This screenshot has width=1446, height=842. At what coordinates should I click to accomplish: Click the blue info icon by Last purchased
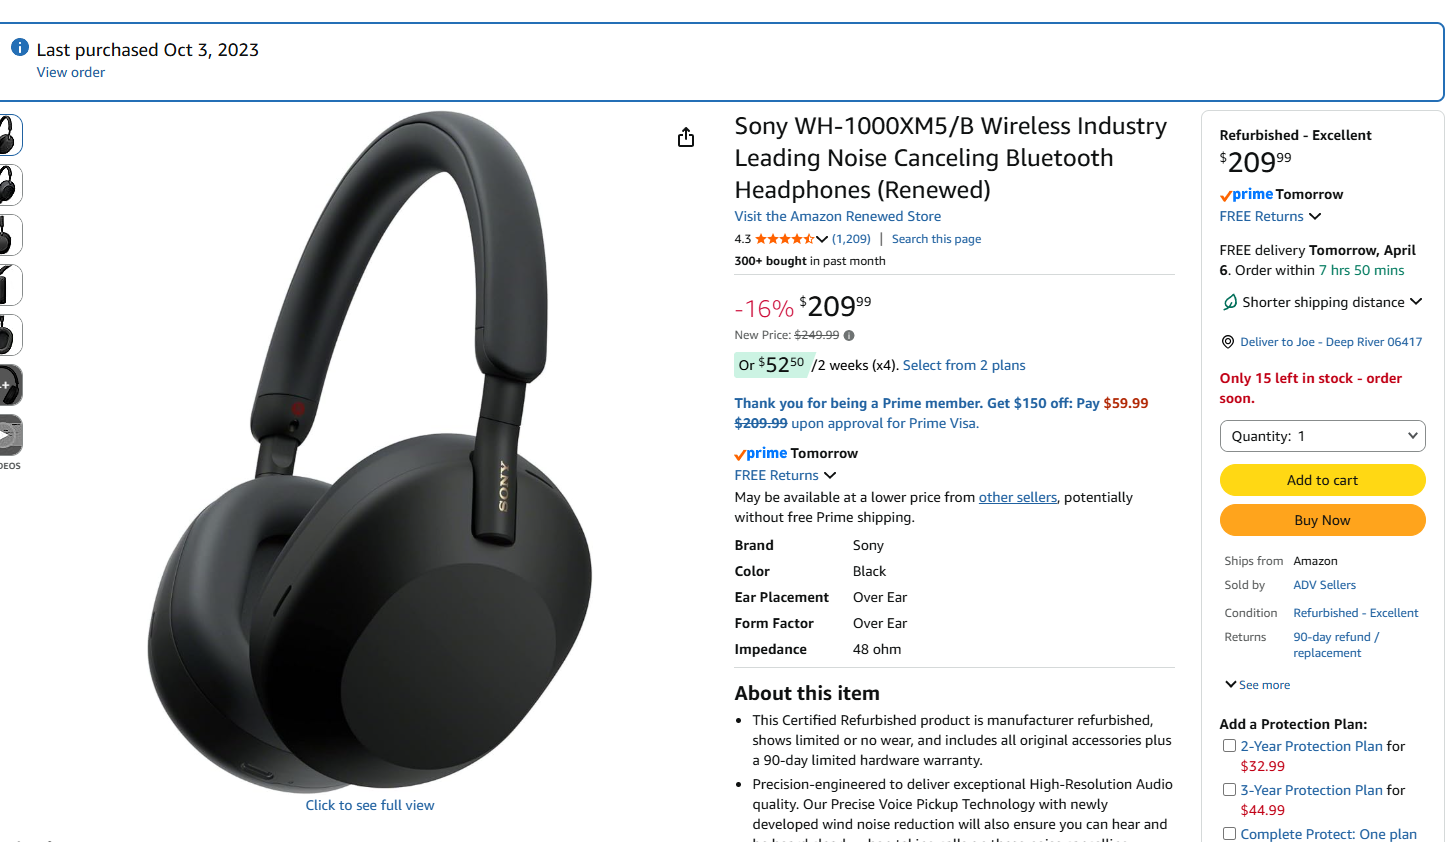click(x=20, y=48)
